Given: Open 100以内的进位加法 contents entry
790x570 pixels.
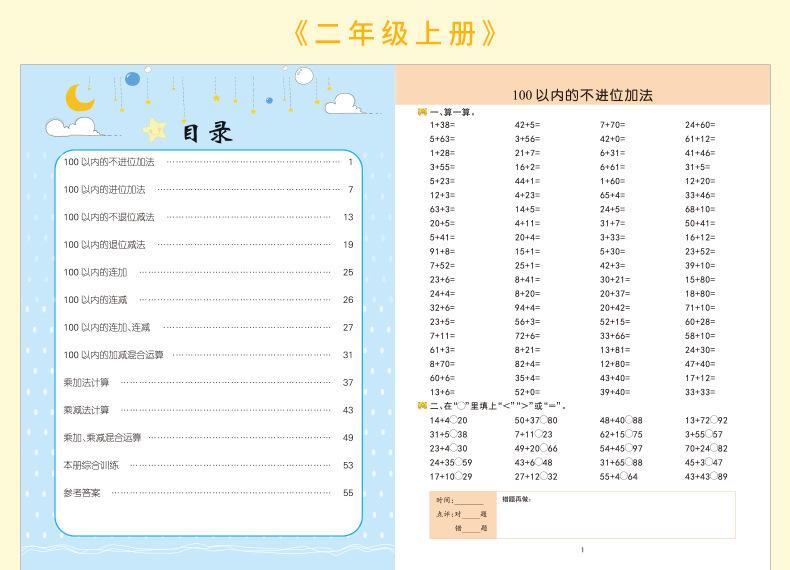Looking at the screenshot, I should click(x=104, y=189).
